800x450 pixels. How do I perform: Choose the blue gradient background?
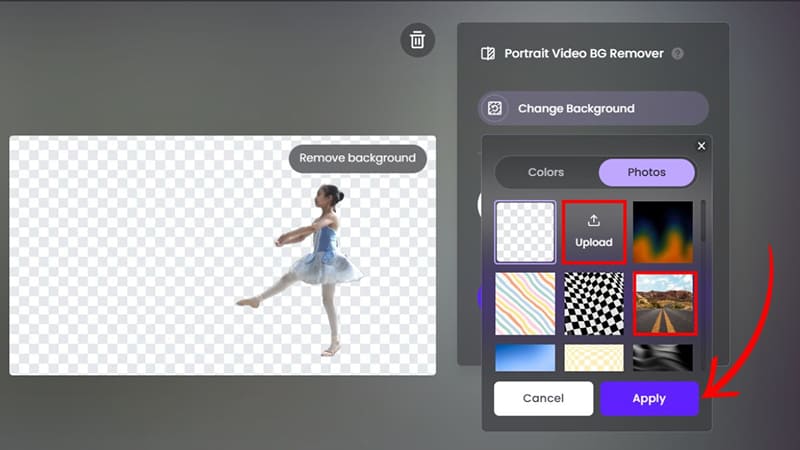[x=525, y=357]
